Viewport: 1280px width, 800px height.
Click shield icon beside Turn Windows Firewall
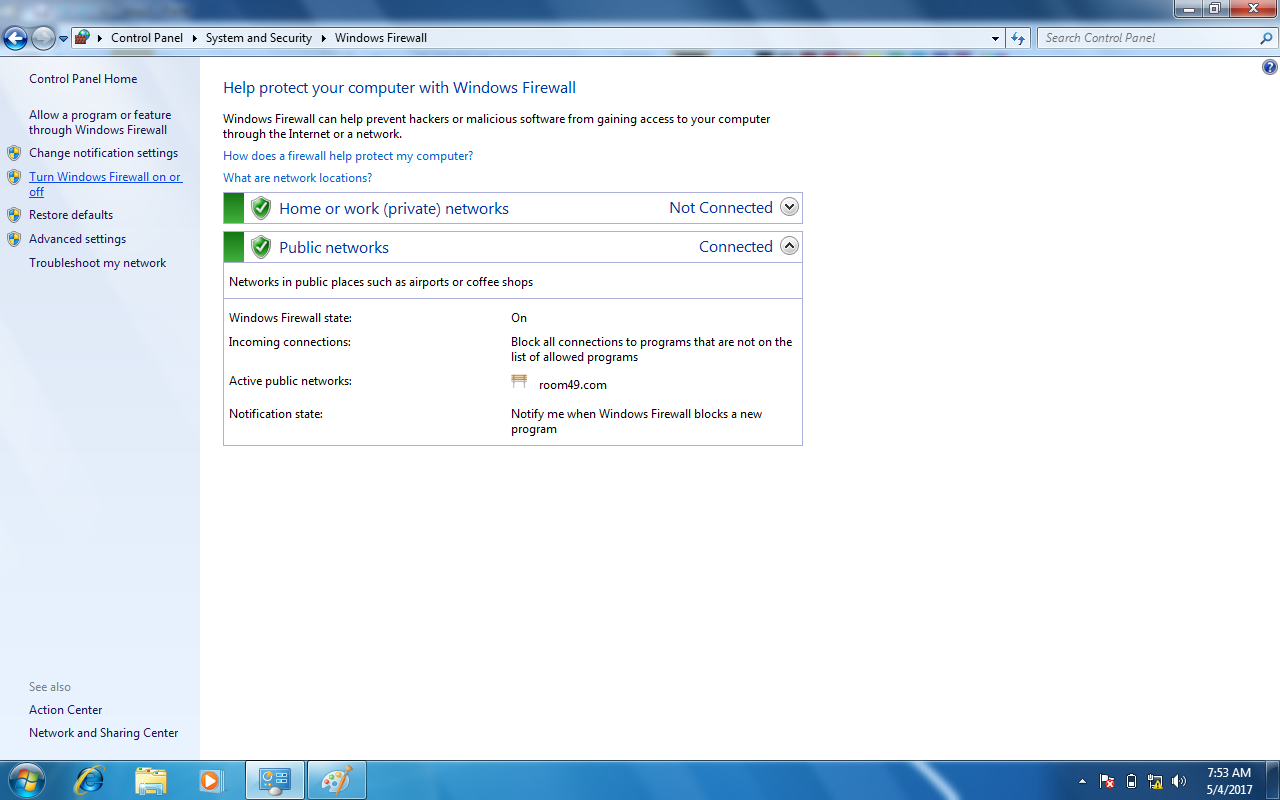coord(14,177)
